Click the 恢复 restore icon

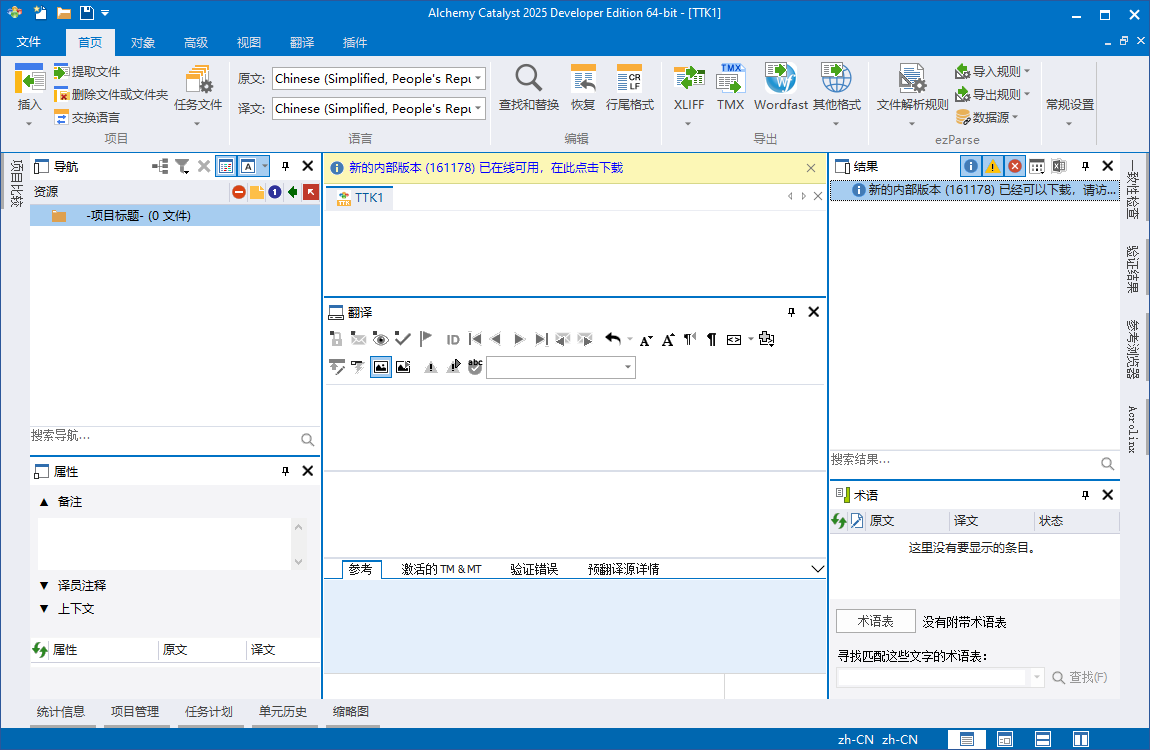583,89
